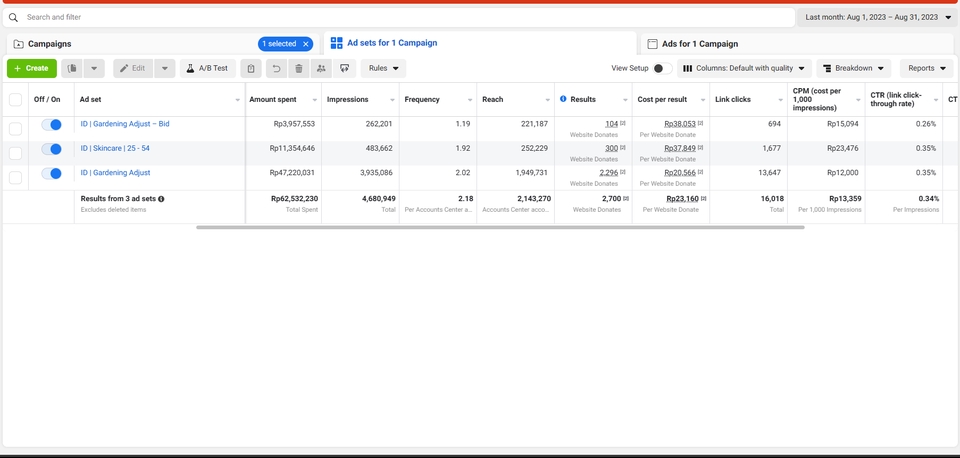Click attribution icon beside 2,700 total results

[626, 198]
